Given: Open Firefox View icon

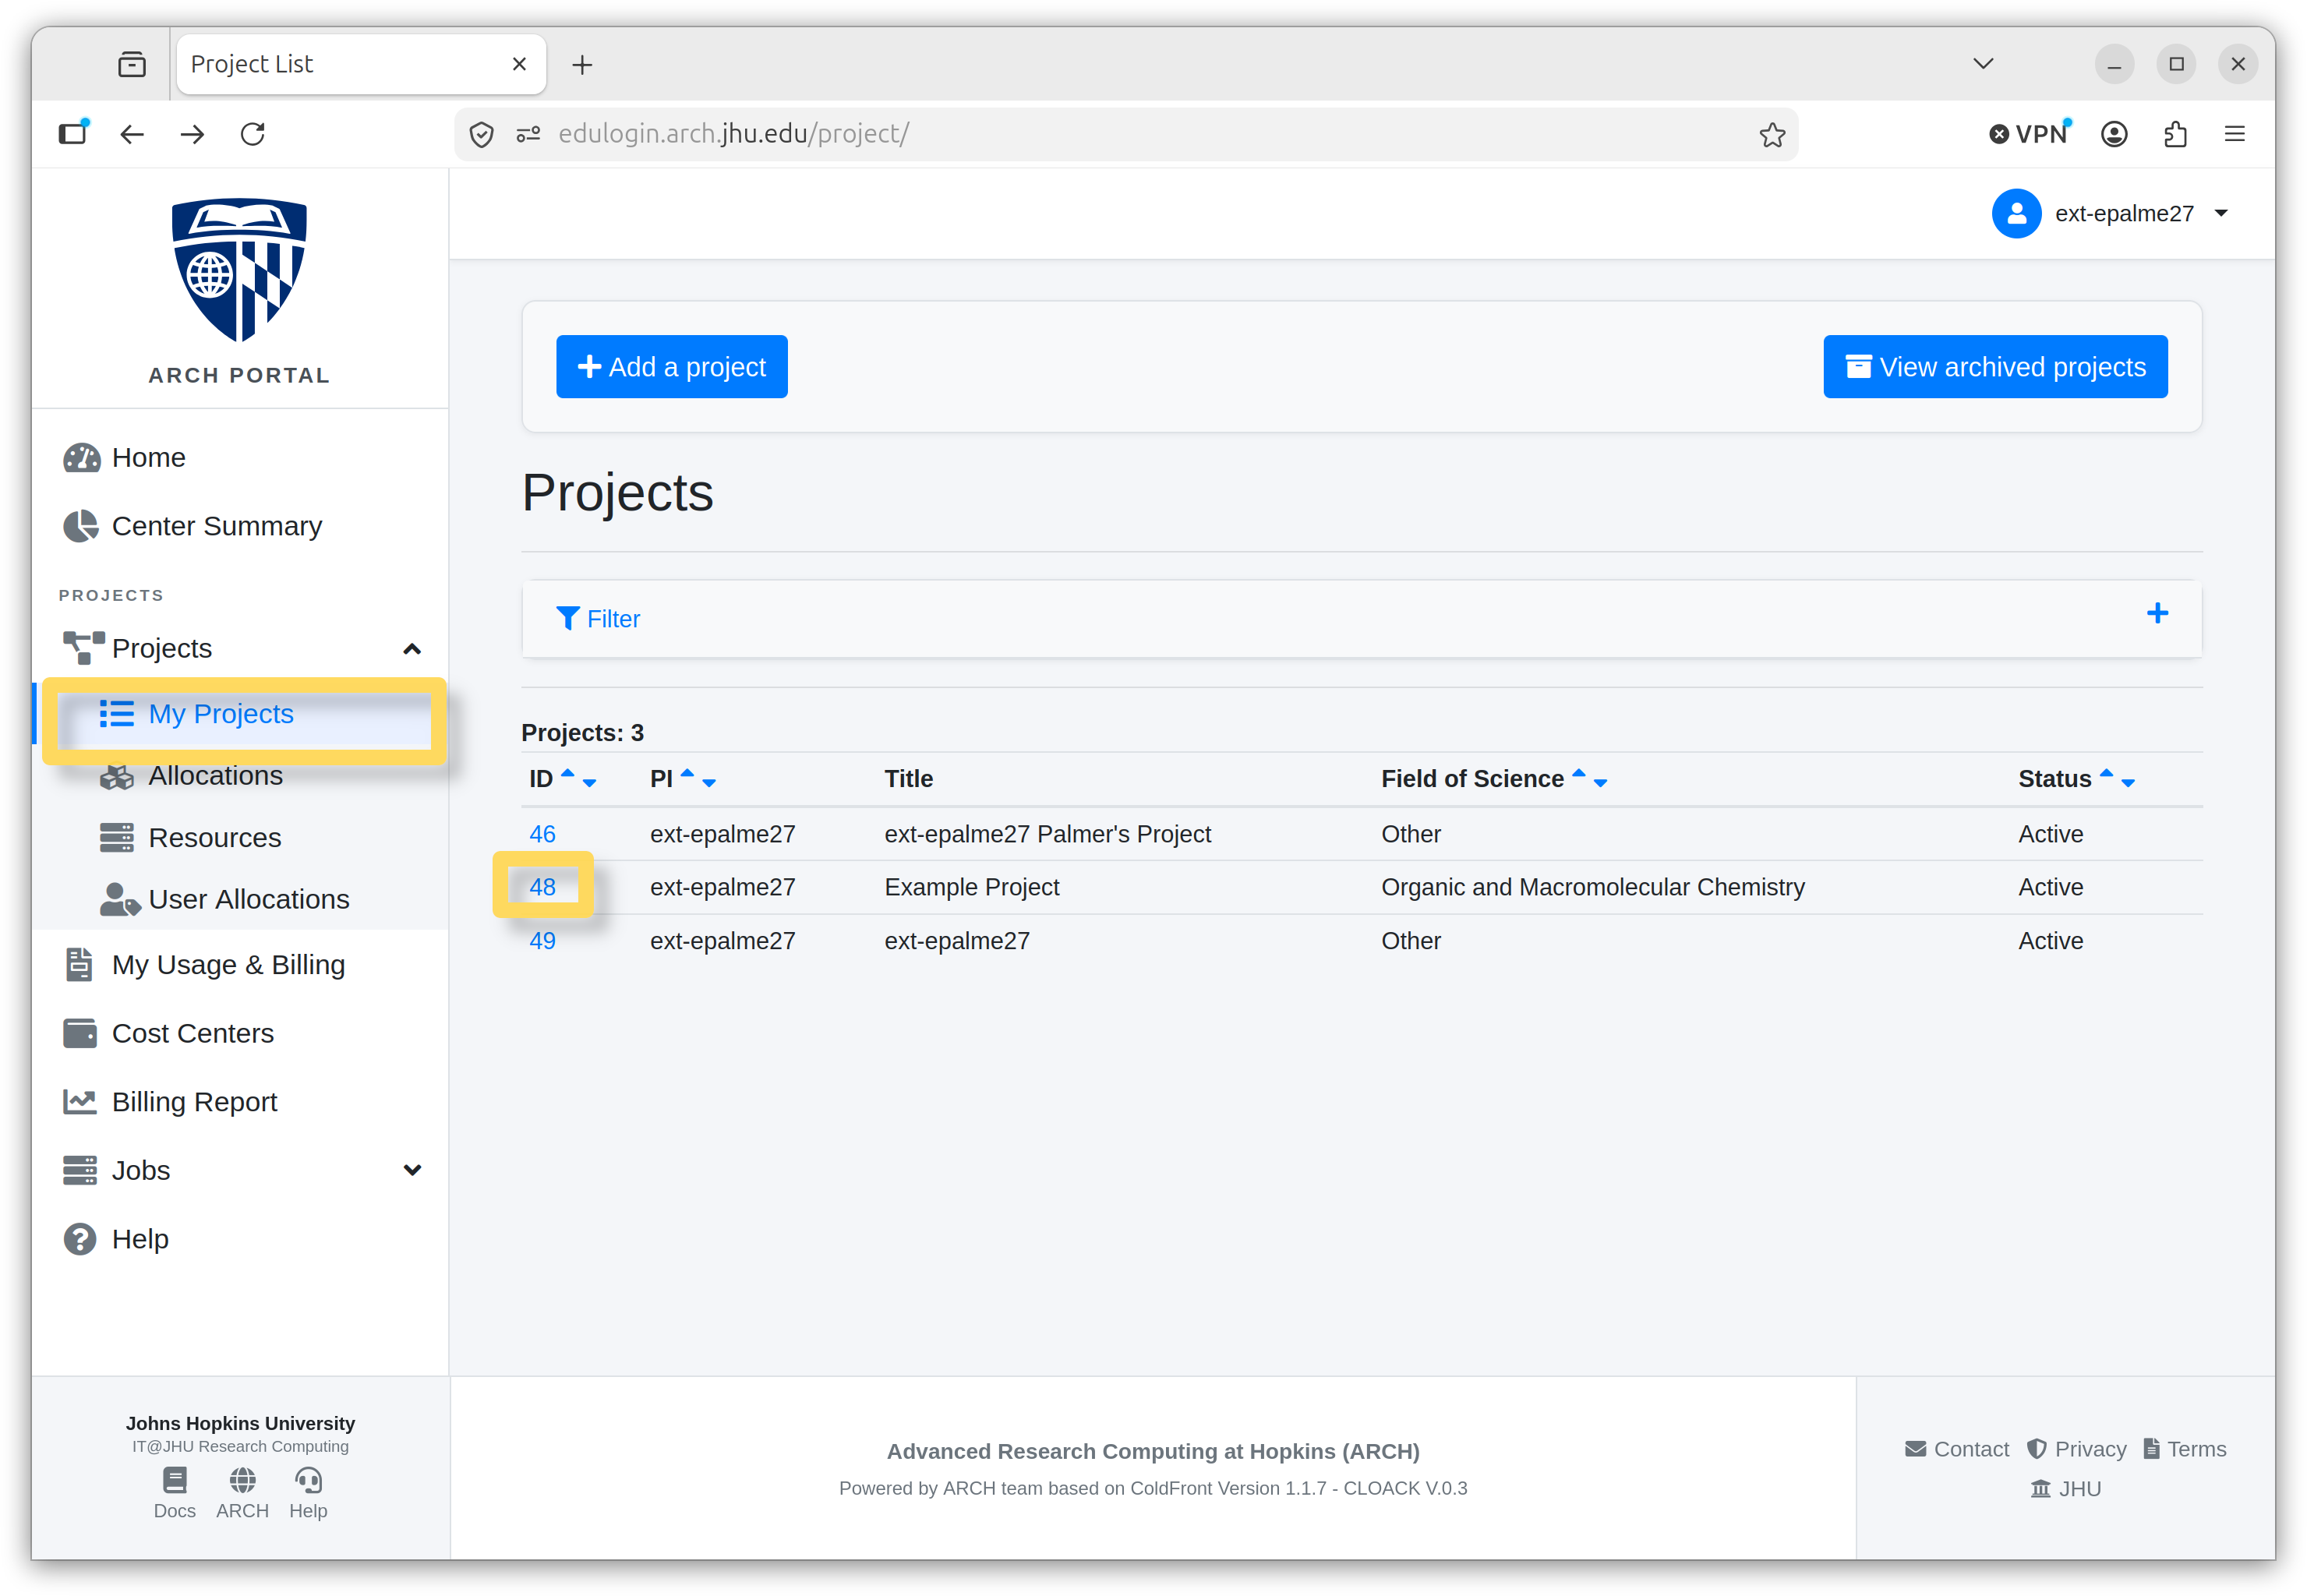Looking at the screenshot, I should click(x=131, y=65).
